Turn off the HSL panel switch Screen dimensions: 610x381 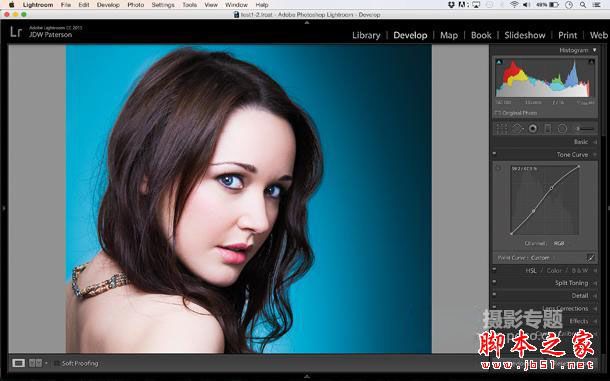point(494,270)
